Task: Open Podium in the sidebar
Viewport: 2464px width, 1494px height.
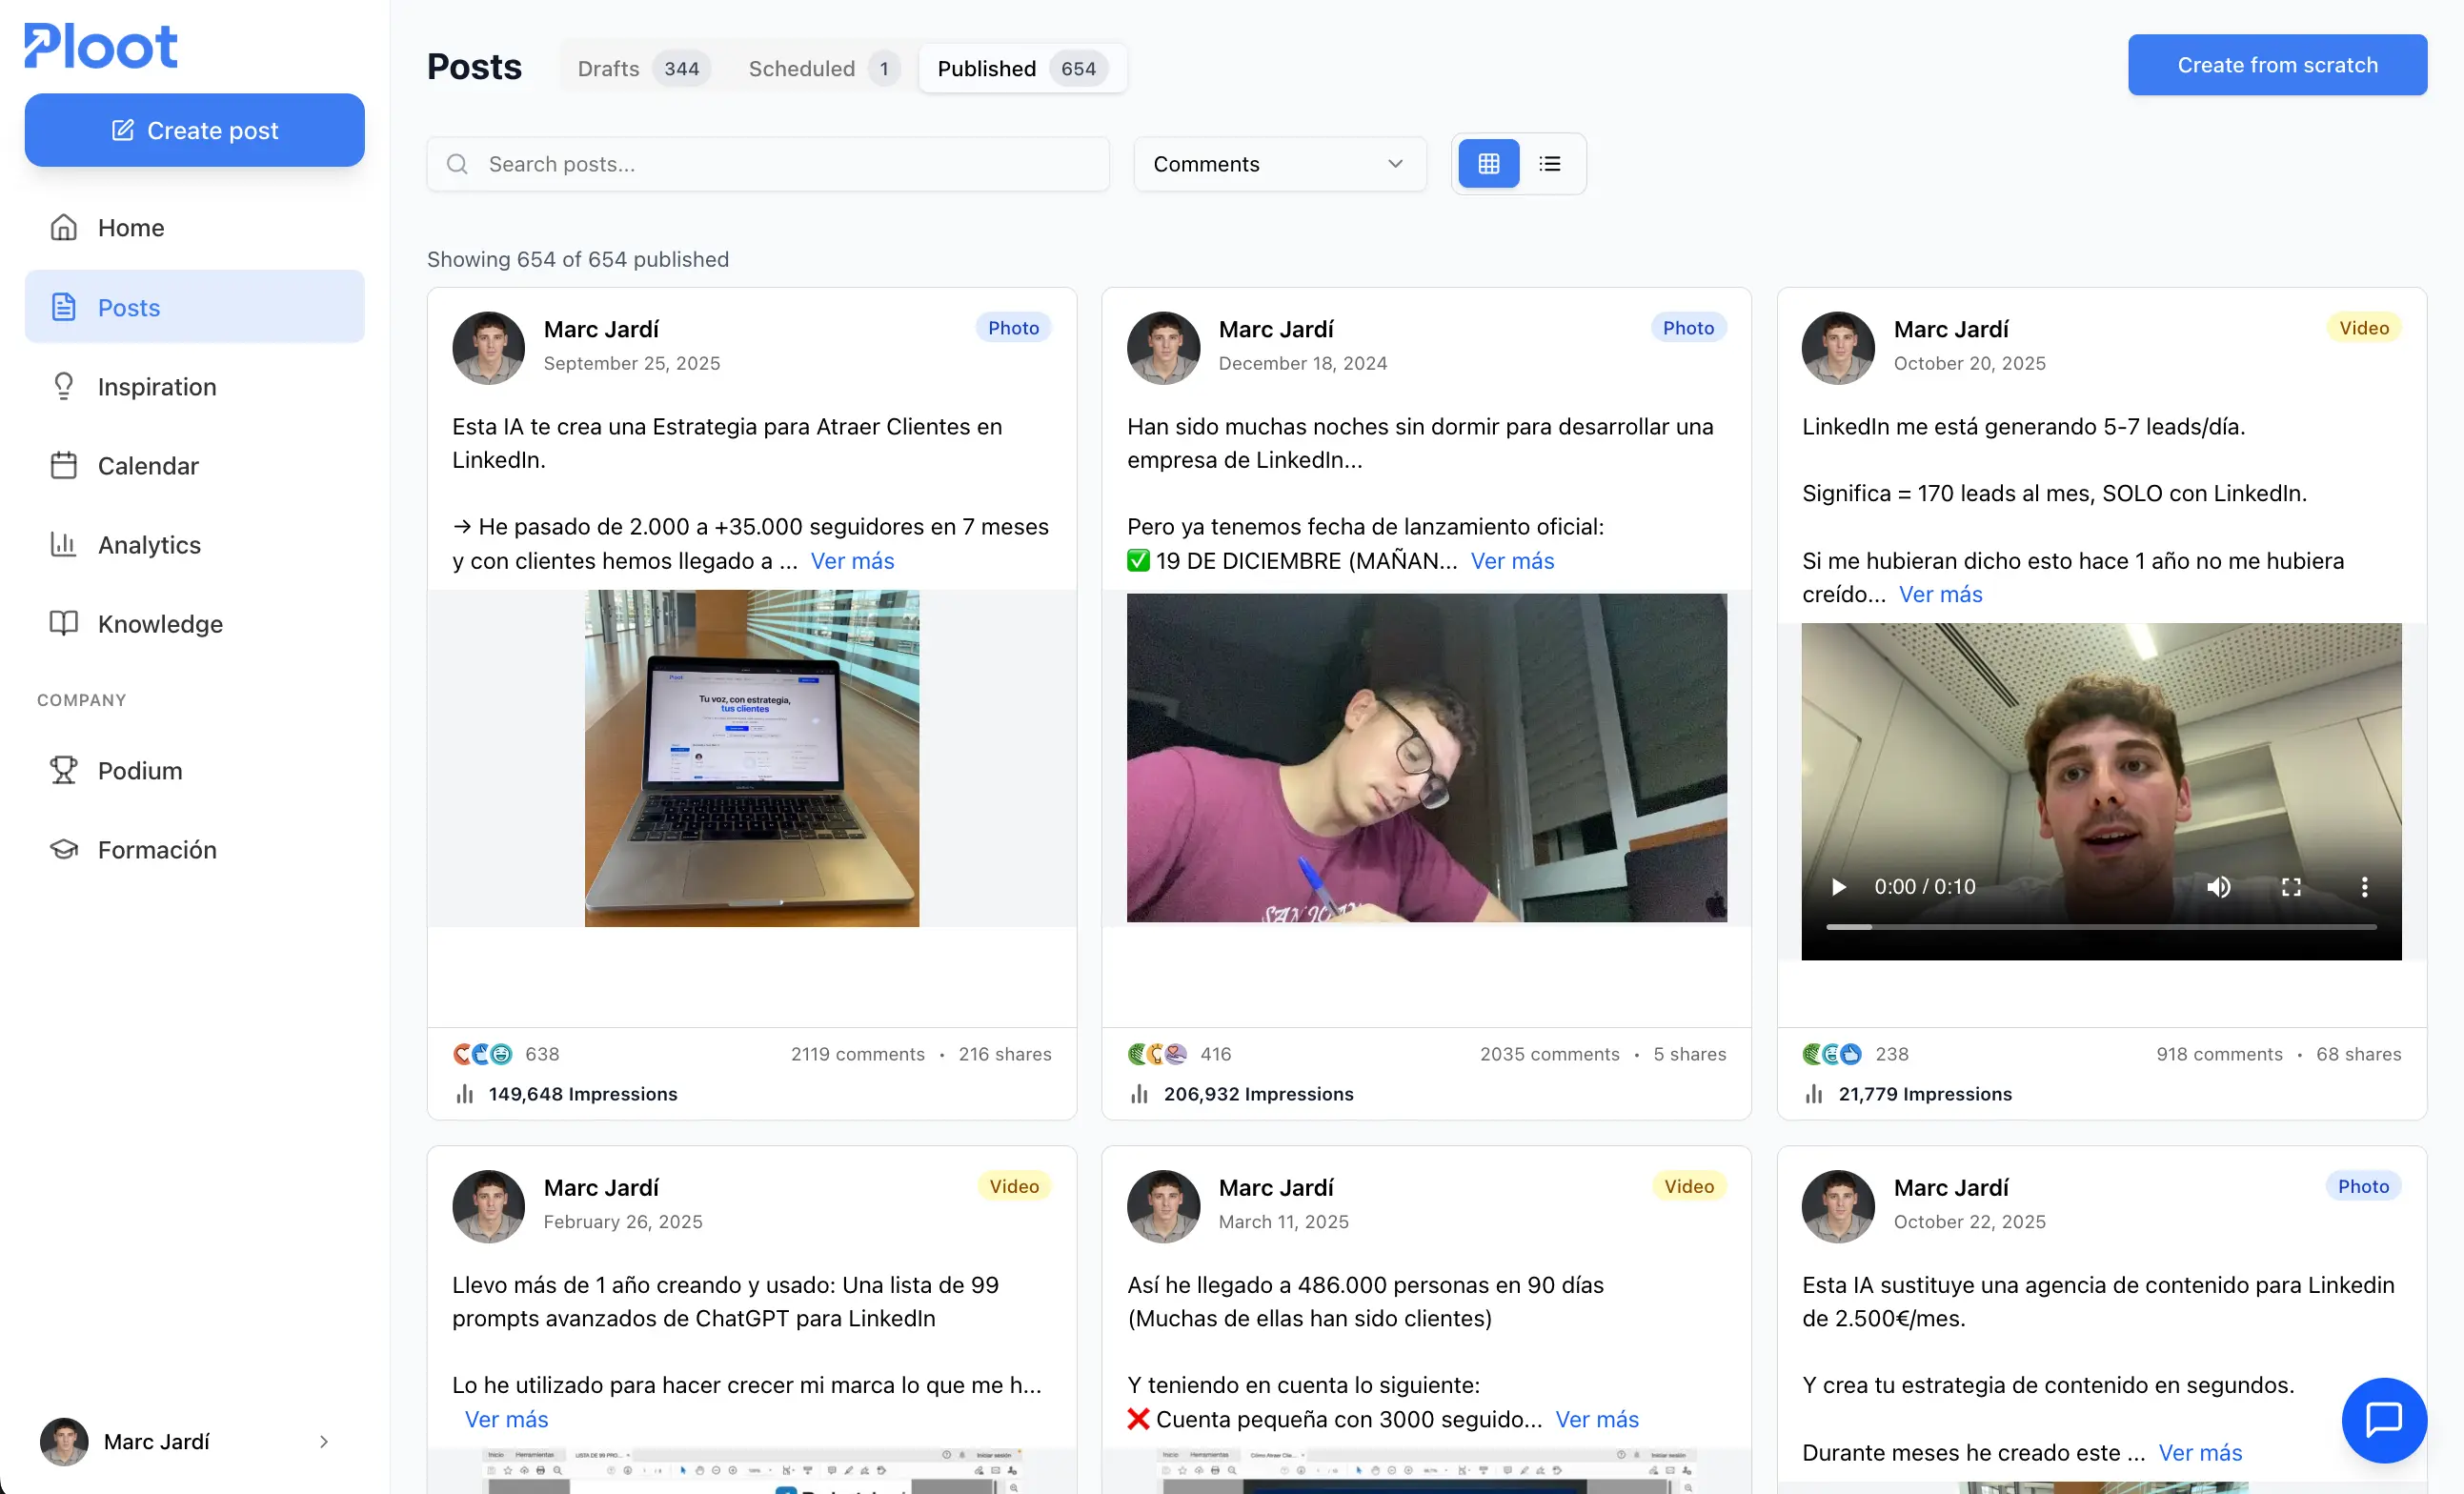Action: (x=194, y=770)
